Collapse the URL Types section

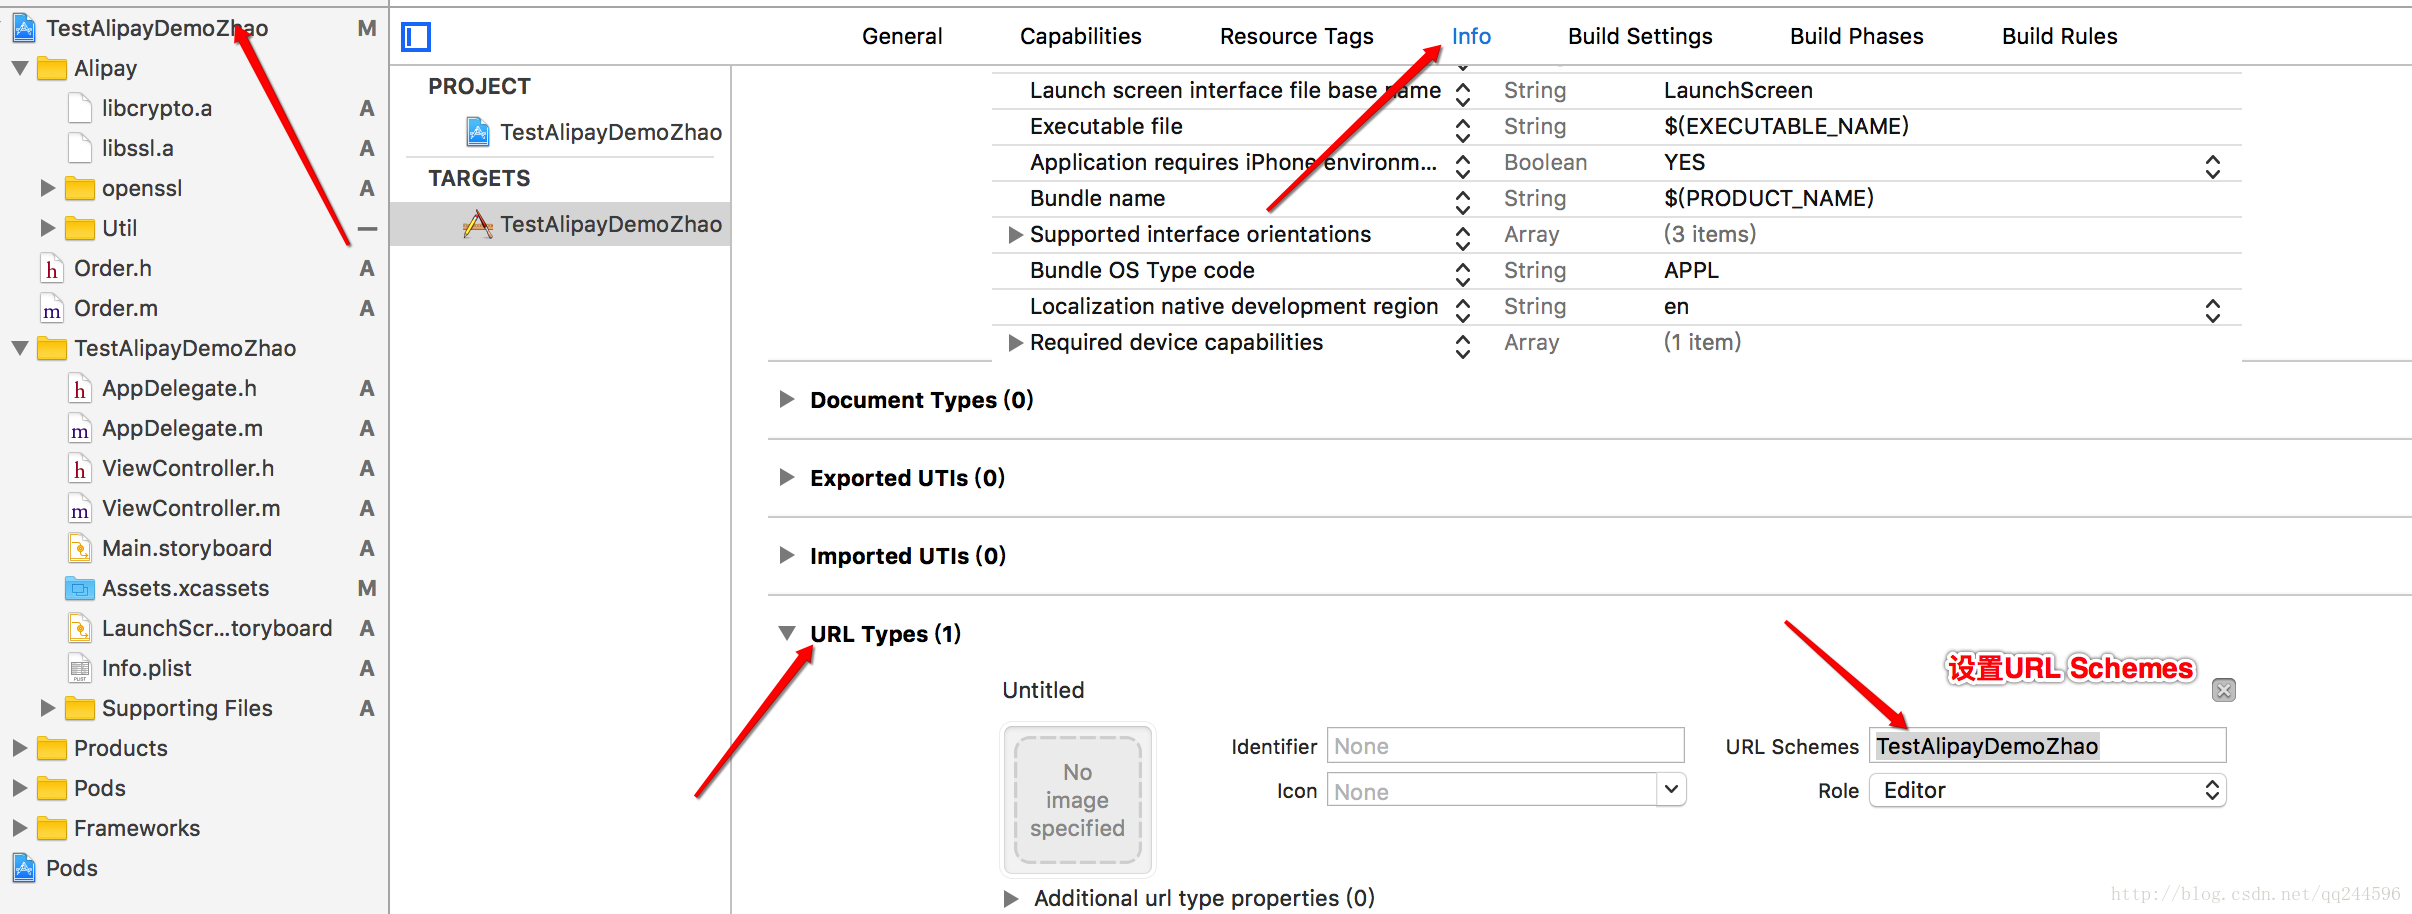pyautogui.click(x=787, y=634)
